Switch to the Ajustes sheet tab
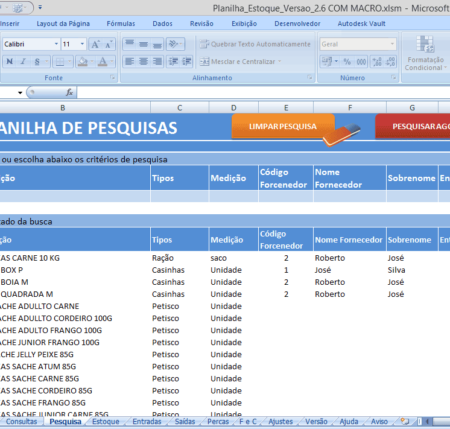This screenshot has width=450, height=429. pos(281,422)
